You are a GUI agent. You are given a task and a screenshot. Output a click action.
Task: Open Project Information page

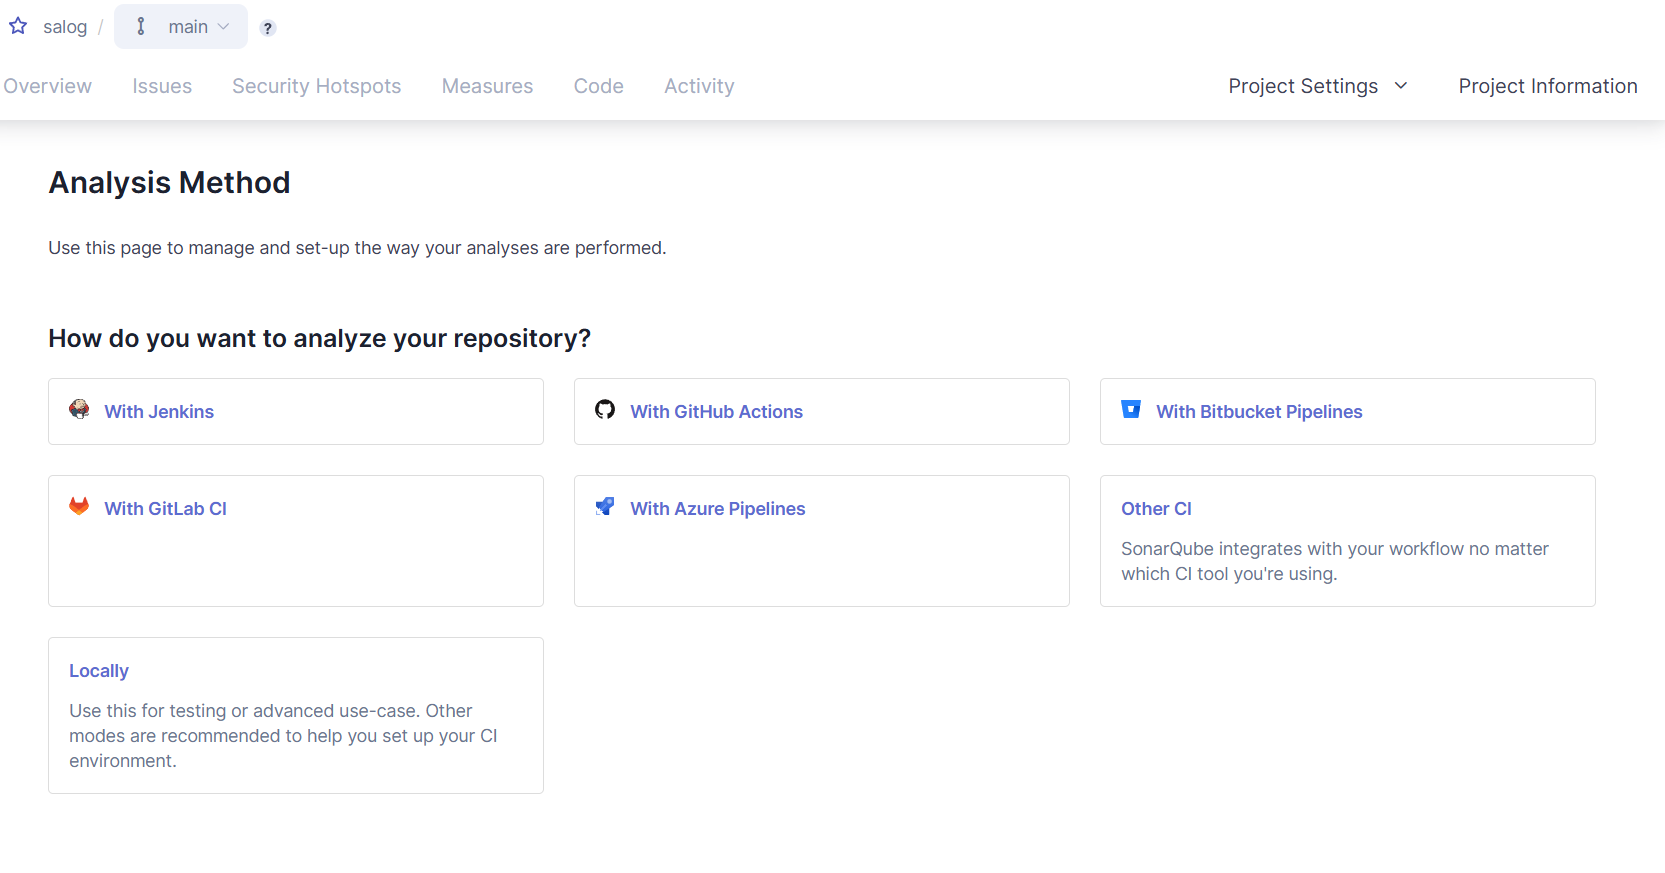[x=1547, y=86]
